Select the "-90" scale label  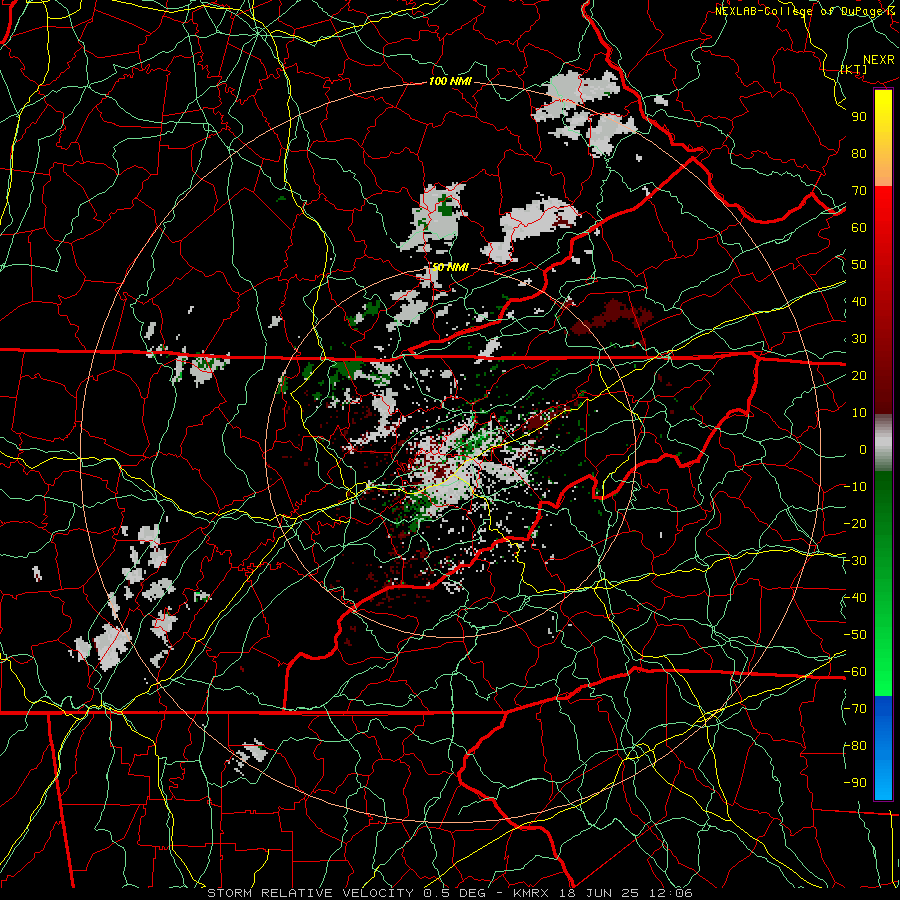tap(855, 783)
